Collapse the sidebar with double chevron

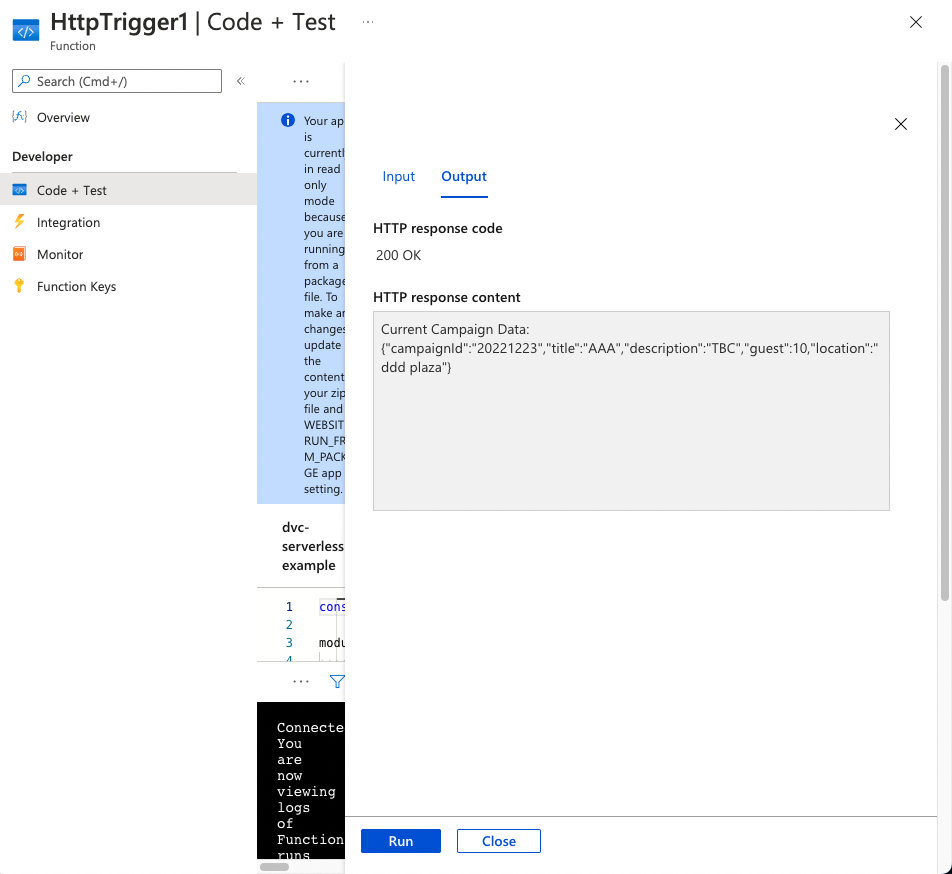coord(240,81)
